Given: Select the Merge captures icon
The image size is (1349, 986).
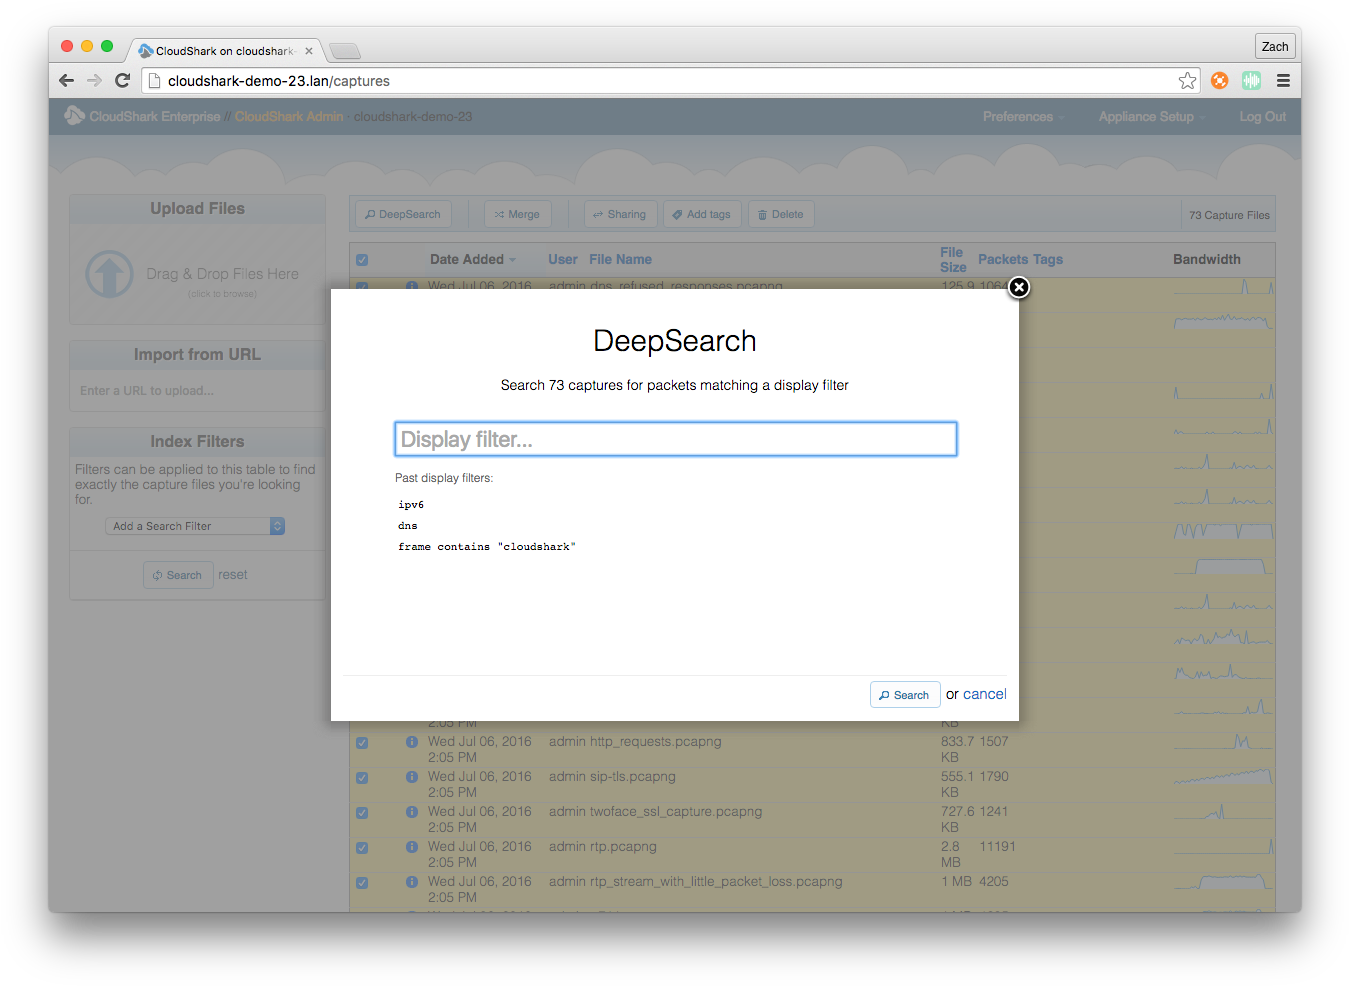Looking at the screenshot, I should [517, 213].
